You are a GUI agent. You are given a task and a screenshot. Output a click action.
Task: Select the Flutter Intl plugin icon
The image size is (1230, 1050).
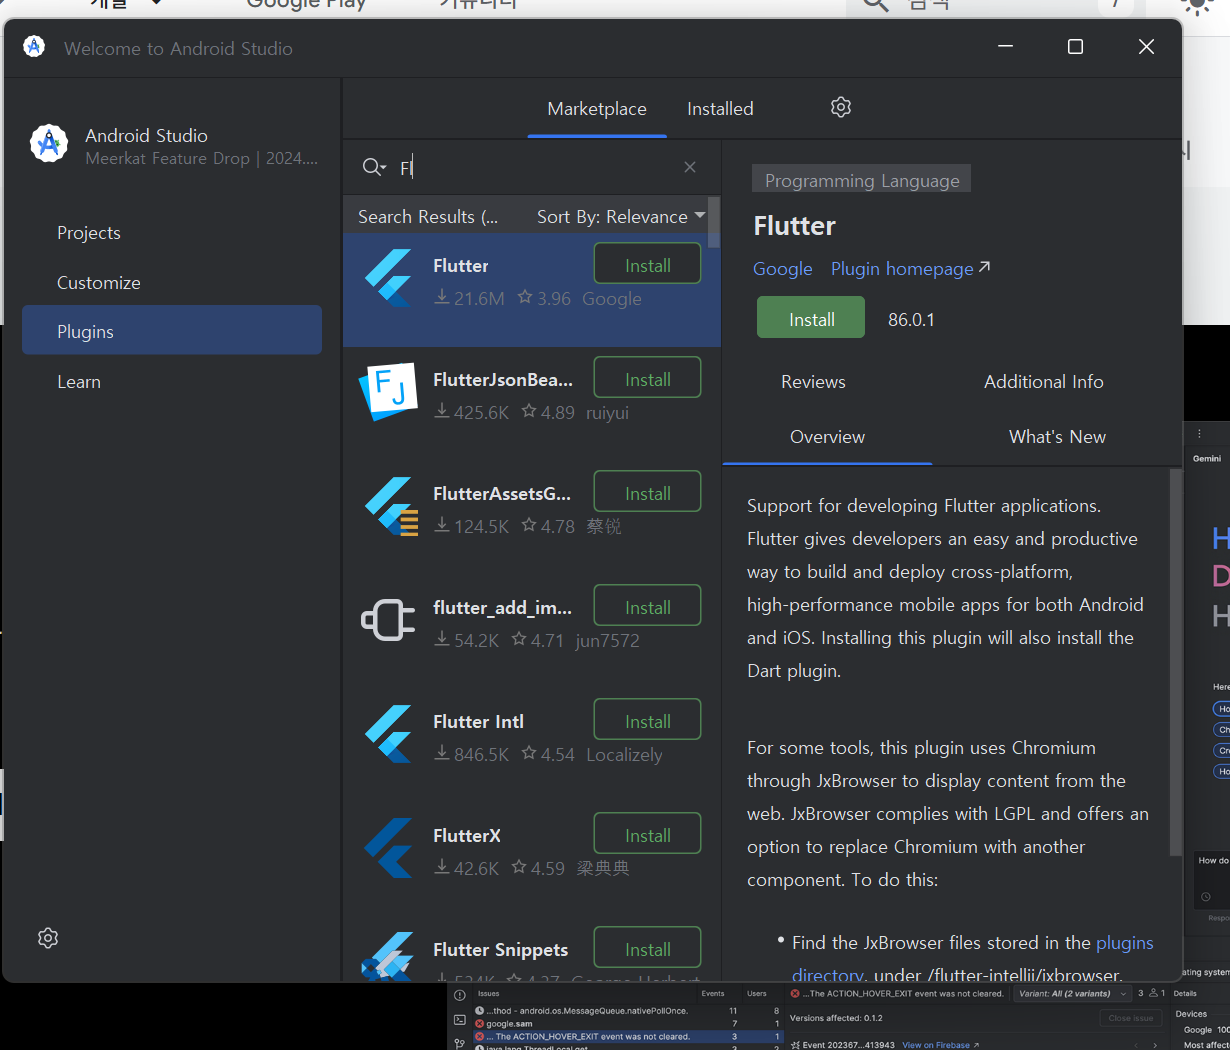tap(389, 734)
